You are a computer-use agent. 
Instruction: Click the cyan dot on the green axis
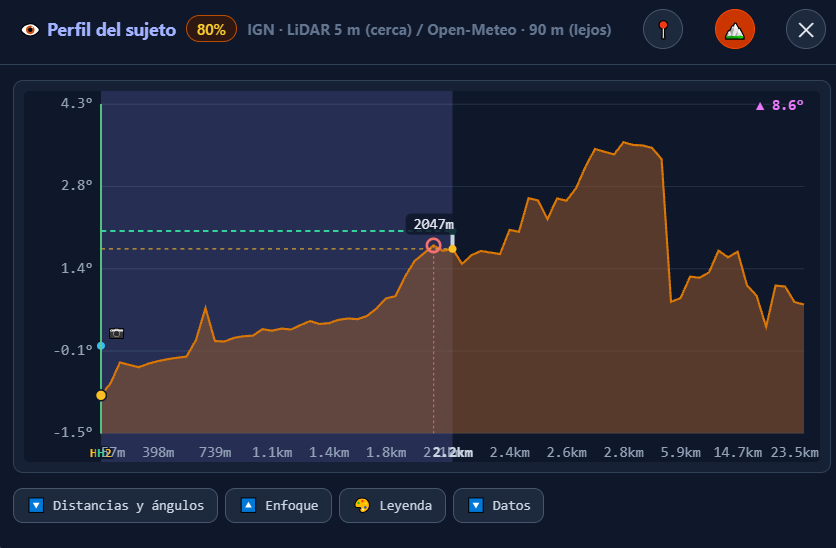pyautogui.click(x=101, y=346)
